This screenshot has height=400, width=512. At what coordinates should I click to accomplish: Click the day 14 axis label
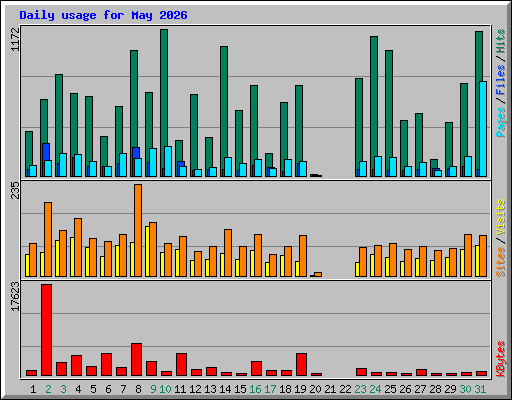[x=225, y=389]
